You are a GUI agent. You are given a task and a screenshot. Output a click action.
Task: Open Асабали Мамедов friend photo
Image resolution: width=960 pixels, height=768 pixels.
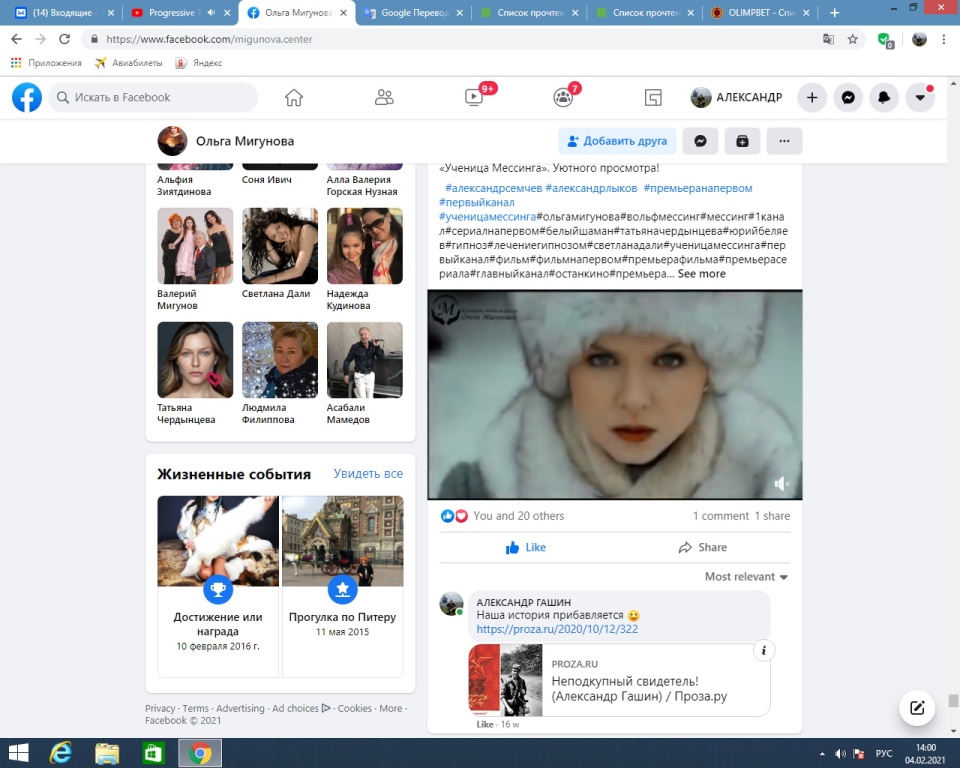pyautogui.click(x=365, y=360)
